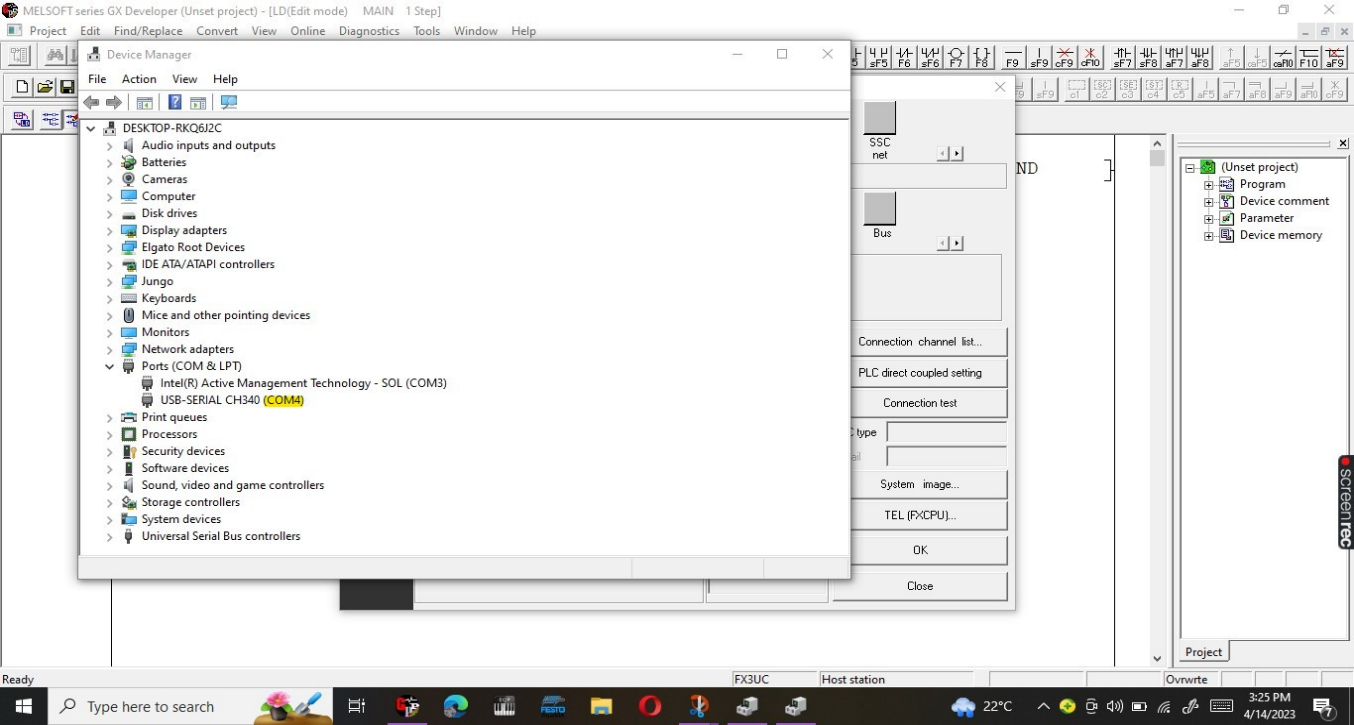Click the PLC type input field
This screenshot has width=1354, height=725.
coord(946,432)
